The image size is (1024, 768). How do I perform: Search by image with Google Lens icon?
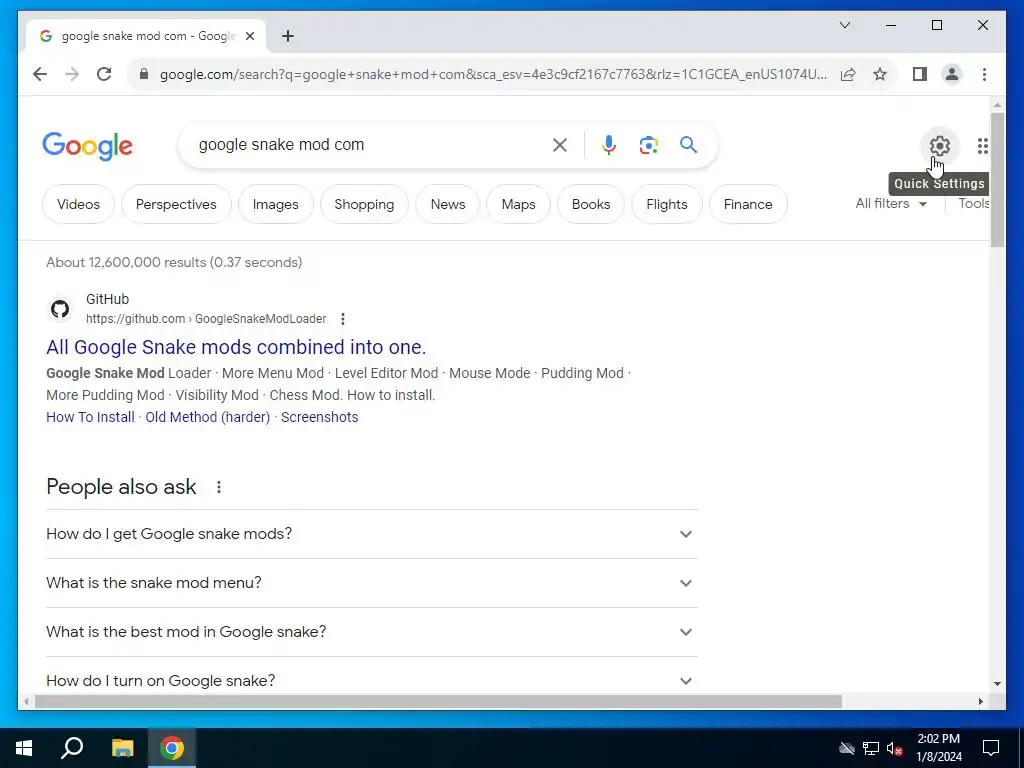click(x=648, y=145)
